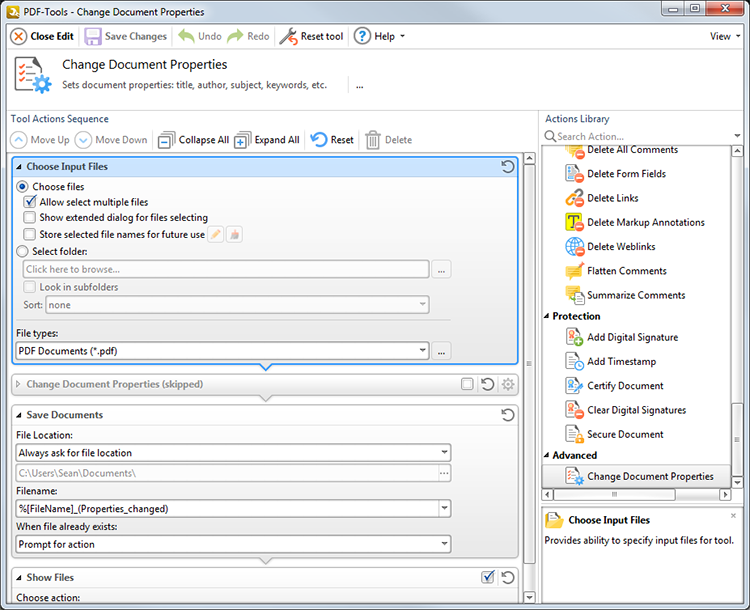This screenshot has height=610, width=750.
Task: Collapse the Show Files section
Action: [x=19, y=578]
